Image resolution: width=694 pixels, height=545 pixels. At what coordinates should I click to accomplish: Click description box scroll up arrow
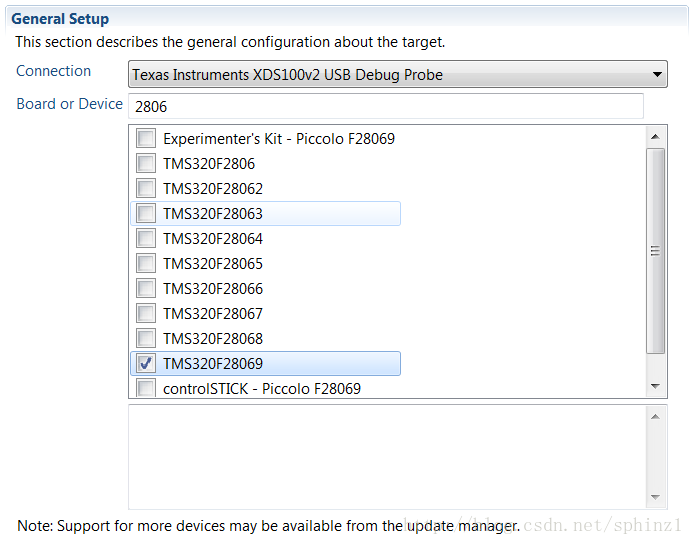coord(655,417)
